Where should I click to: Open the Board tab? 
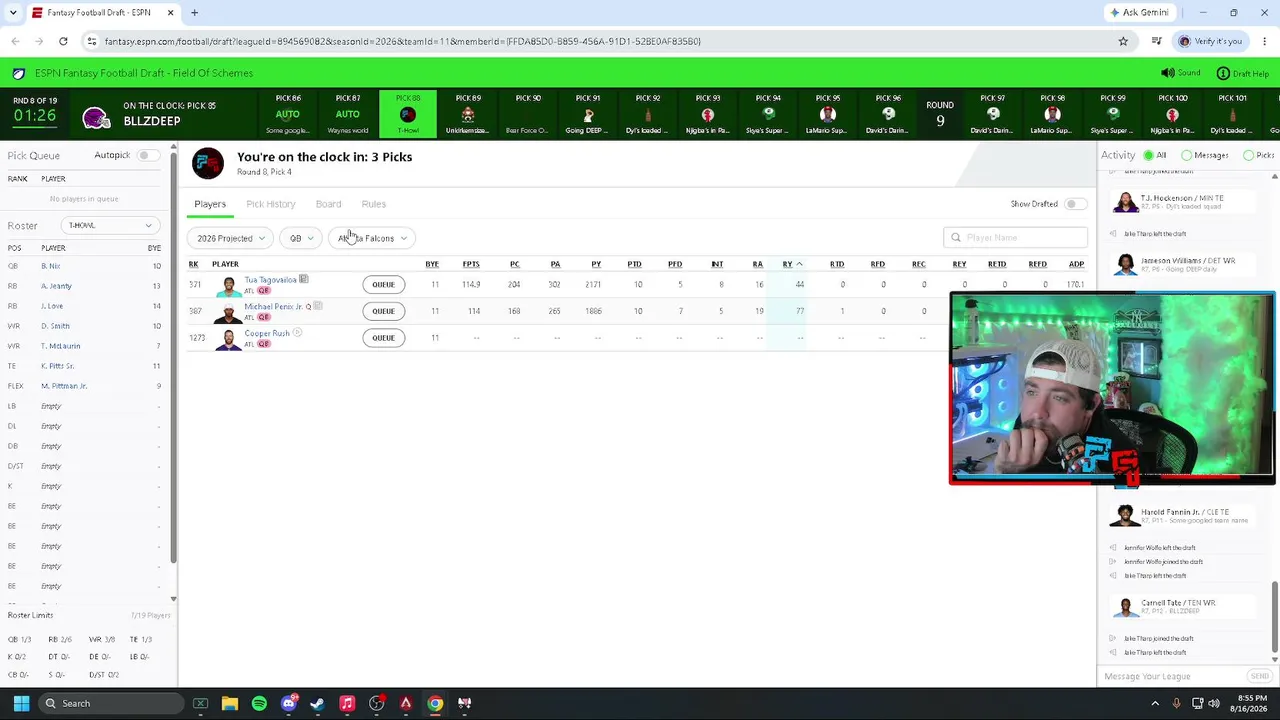(328, 204)
